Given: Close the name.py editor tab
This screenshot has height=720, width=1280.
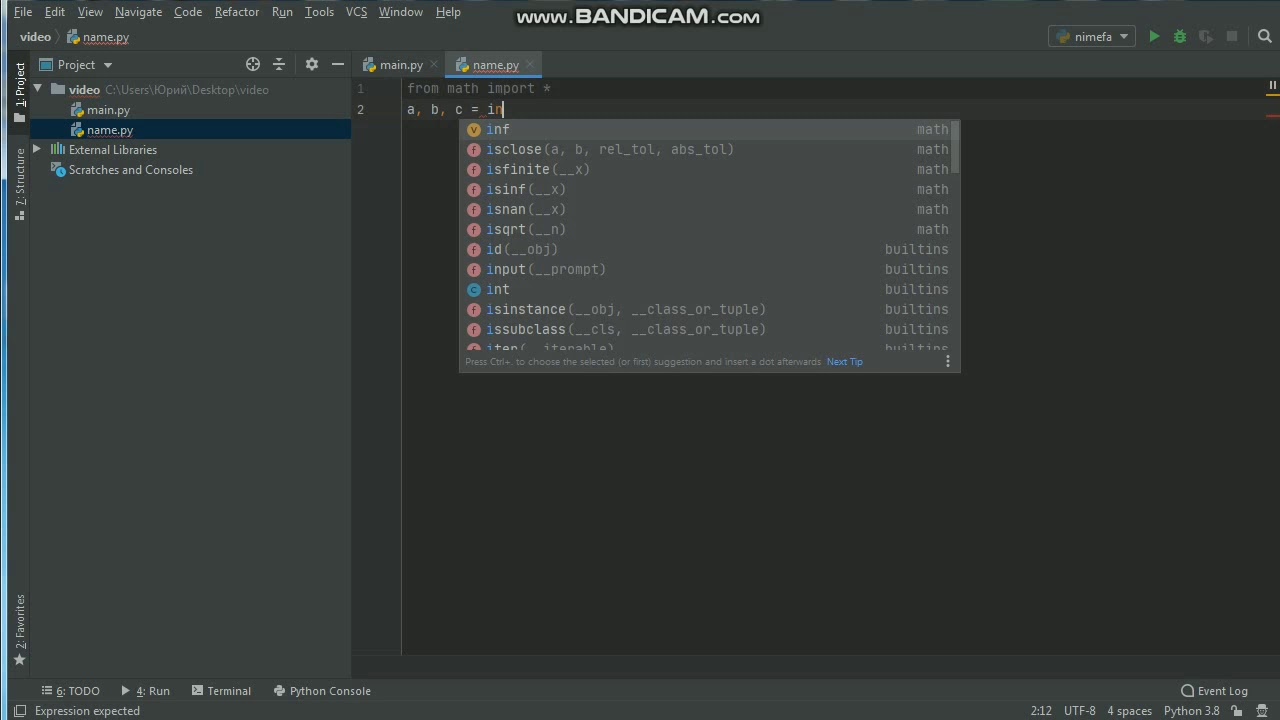Looking at the screenshot, I should click(x=530, y=65).
